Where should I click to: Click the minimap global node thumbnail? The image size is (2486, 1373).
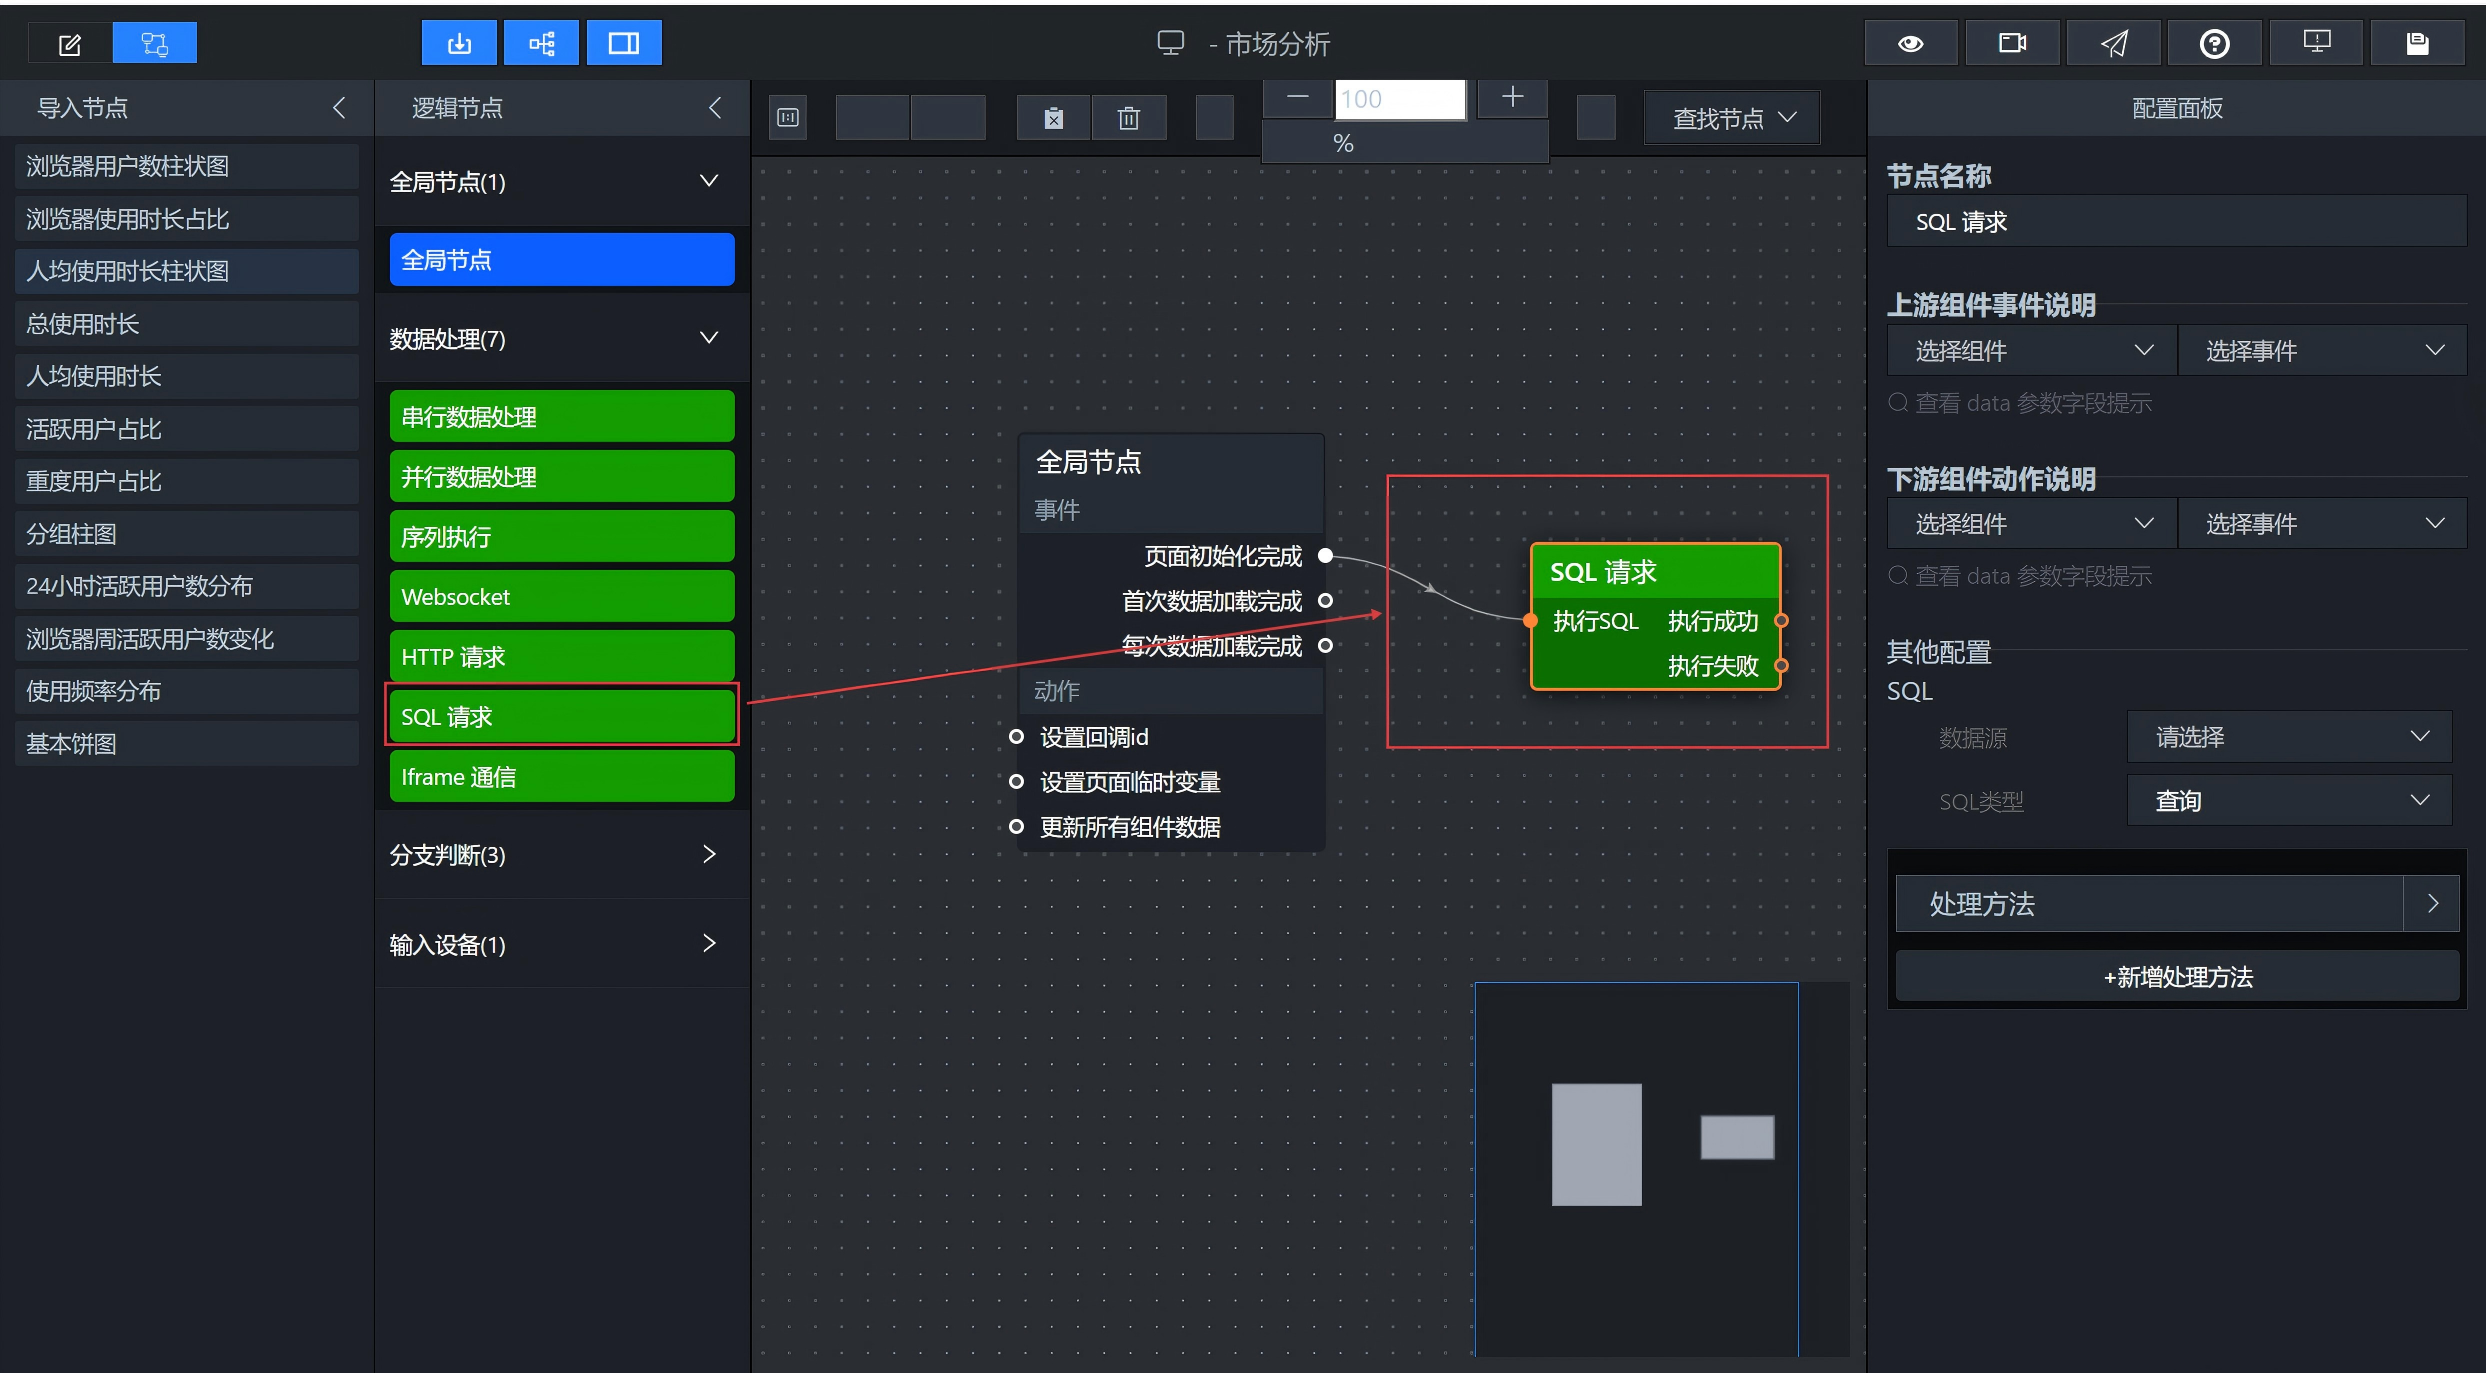[x=1596, y=1144]
